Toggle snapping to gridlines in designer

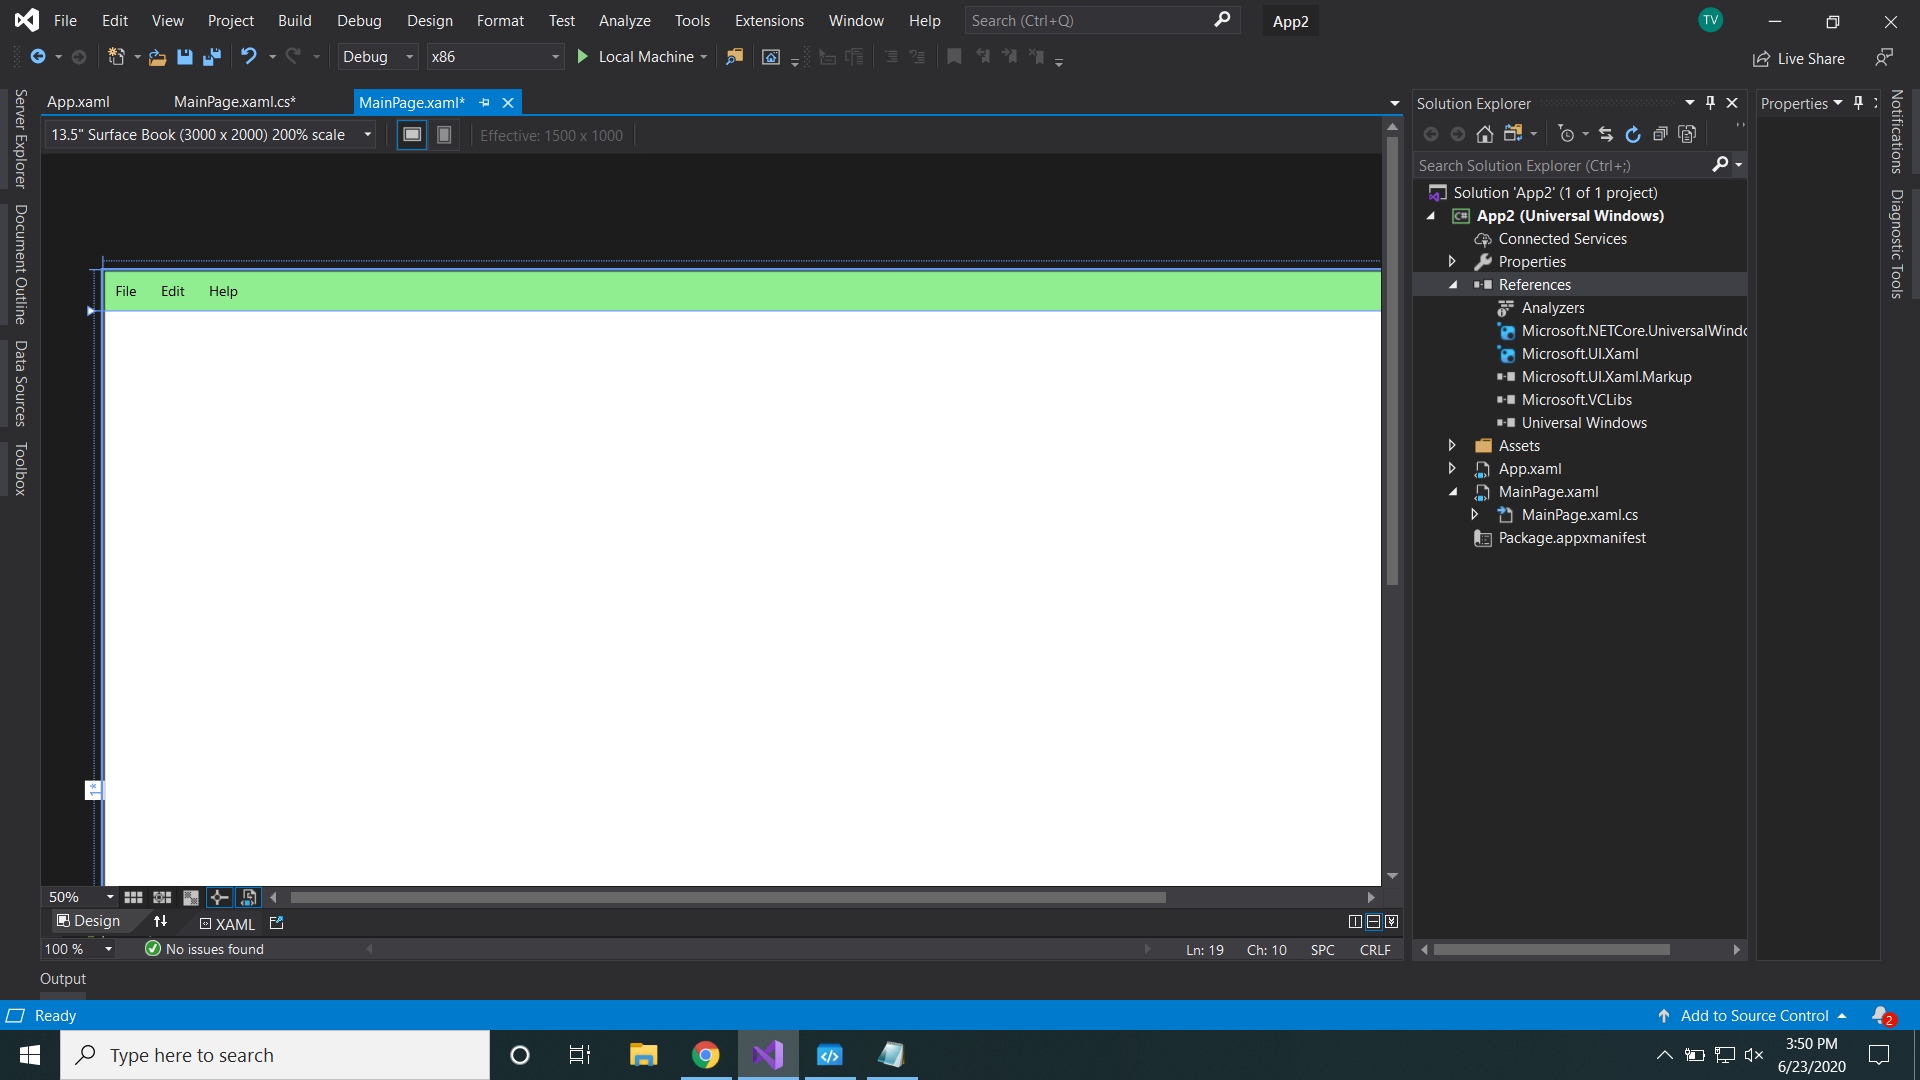tap(161, 897)
